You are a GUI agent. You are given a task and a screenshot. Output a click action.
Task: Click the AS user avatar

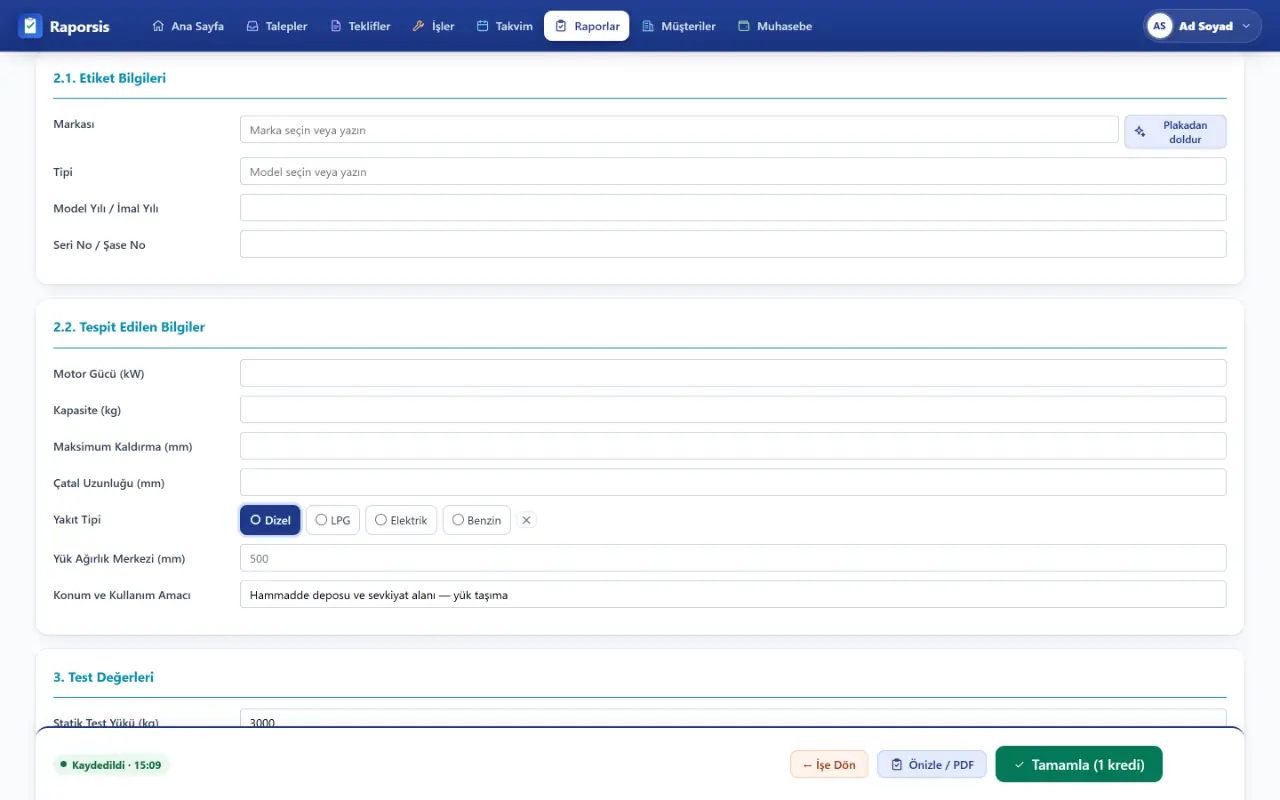click(1160, 26)
